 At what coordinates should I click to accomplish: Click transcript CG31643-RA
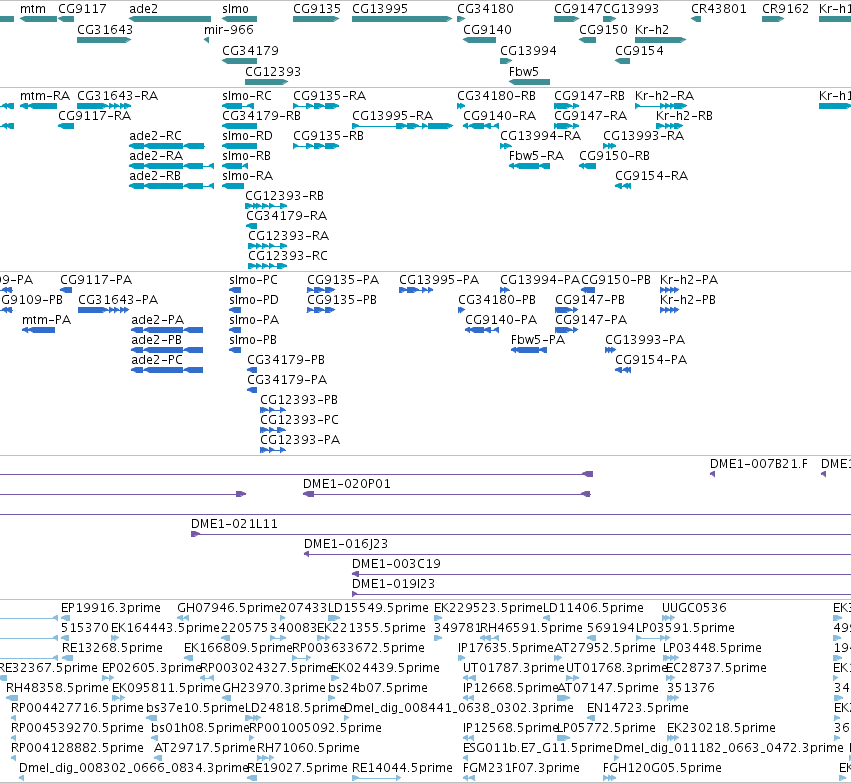pos(104,106)
